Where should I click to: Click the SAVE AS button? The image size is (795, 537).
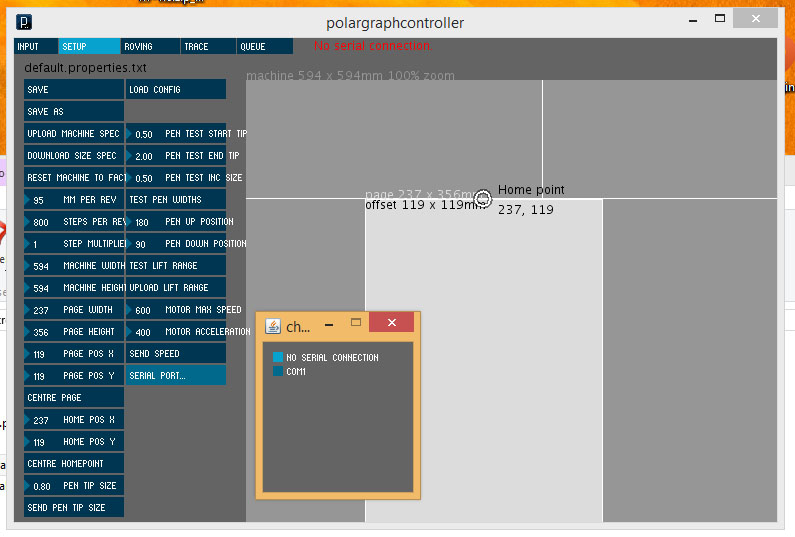pos(74,111)
